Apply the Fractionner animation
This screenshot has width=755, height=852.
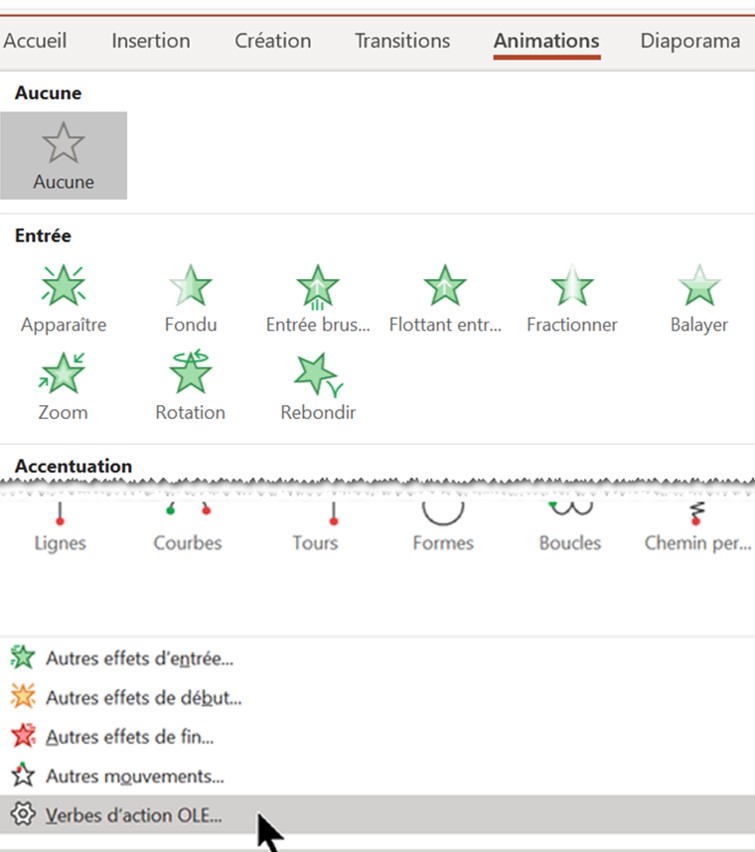point(572,298)
